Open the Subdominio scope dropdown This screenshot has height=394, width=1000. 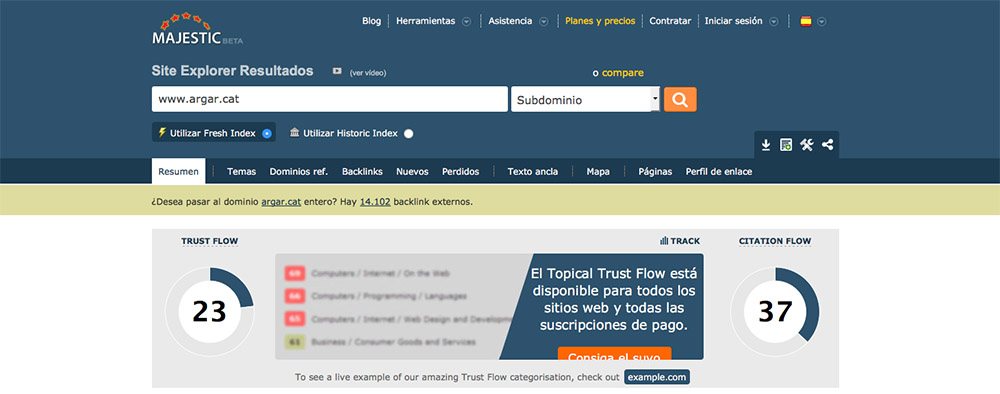click(585, 99)
